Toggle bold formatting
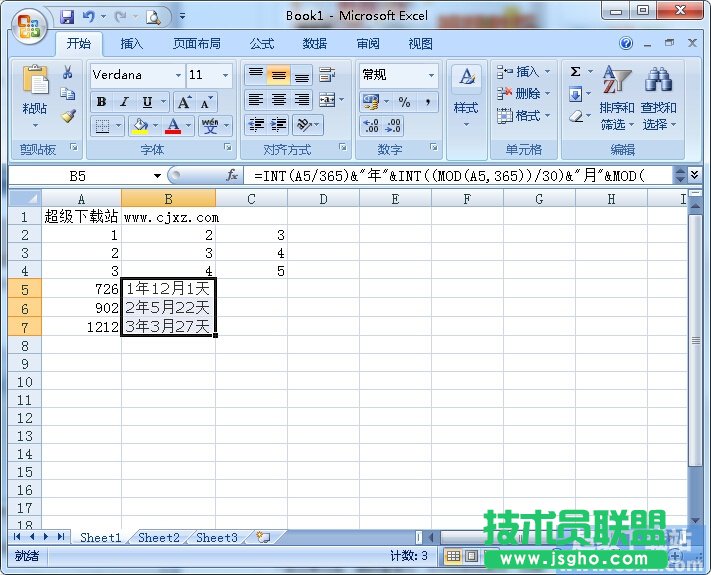The width and height of the screenshot is (711, 575). (x=101, y=102)
